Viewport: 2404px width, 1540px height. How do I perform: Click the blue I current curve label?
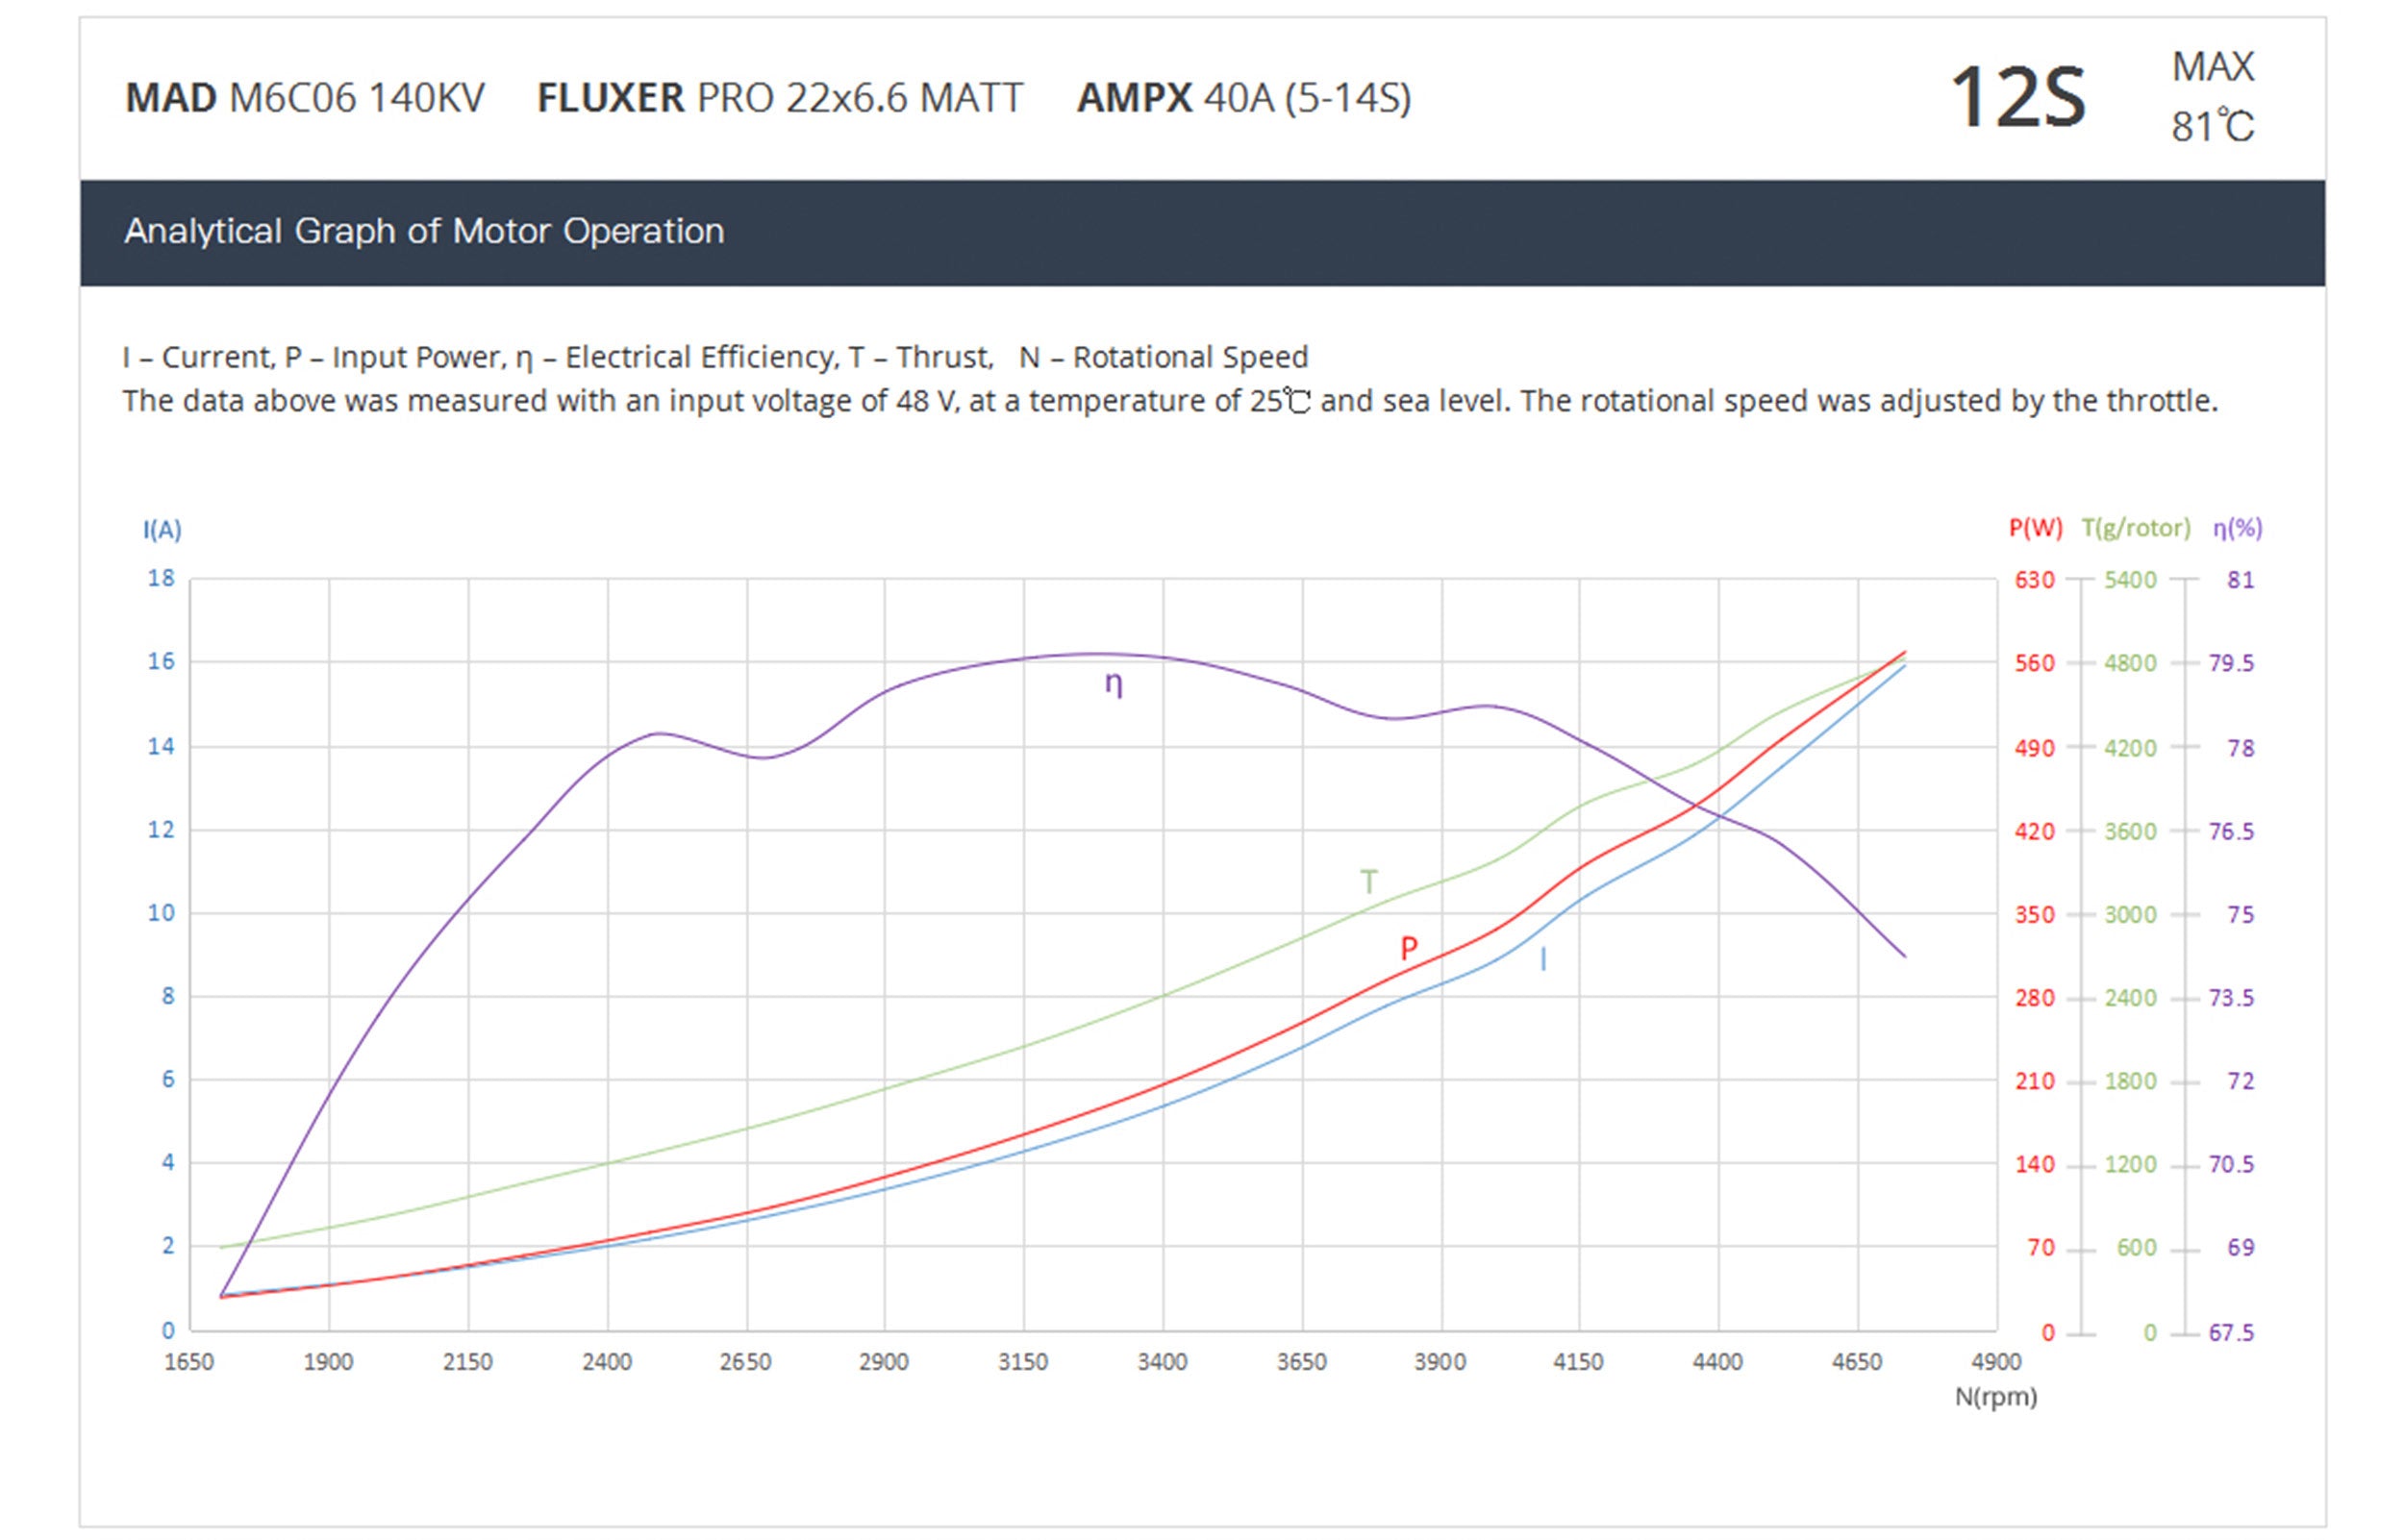pyautogui.click(x=1543, y=960)
